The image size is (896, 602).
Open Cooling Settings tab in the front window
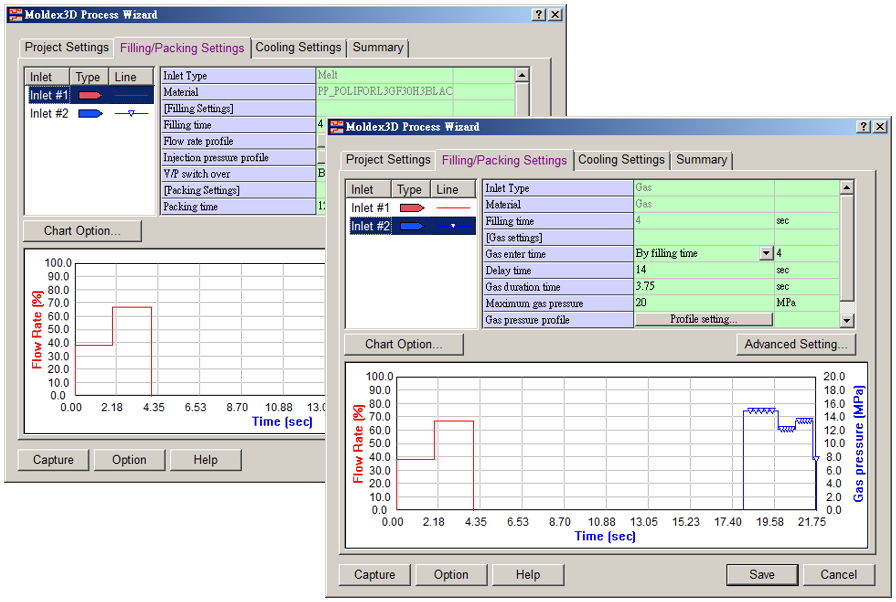[x=621, y=160]
